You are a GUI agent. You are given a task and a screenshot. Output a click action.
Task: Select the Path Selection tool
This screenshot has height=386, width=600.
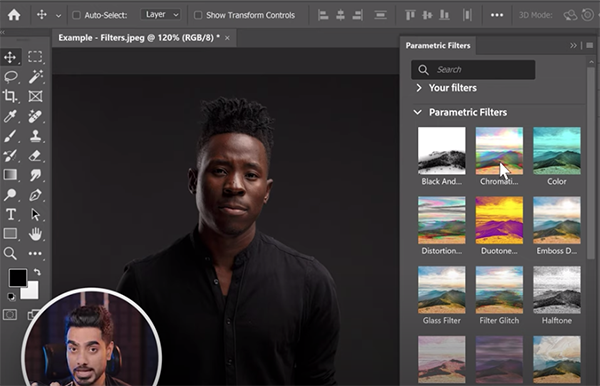point(35,214)
